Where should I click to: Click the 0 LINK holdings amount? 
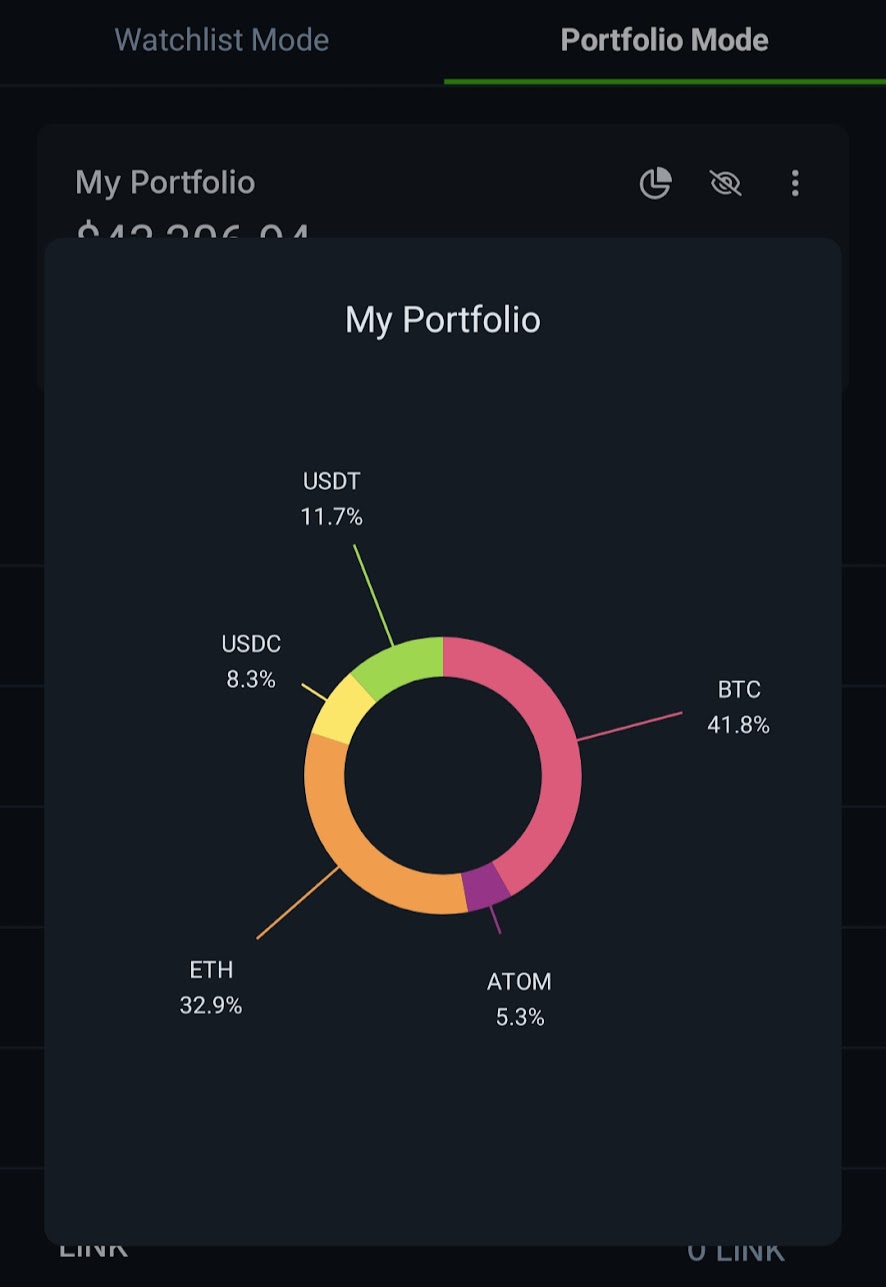[x=736, y=1251]
